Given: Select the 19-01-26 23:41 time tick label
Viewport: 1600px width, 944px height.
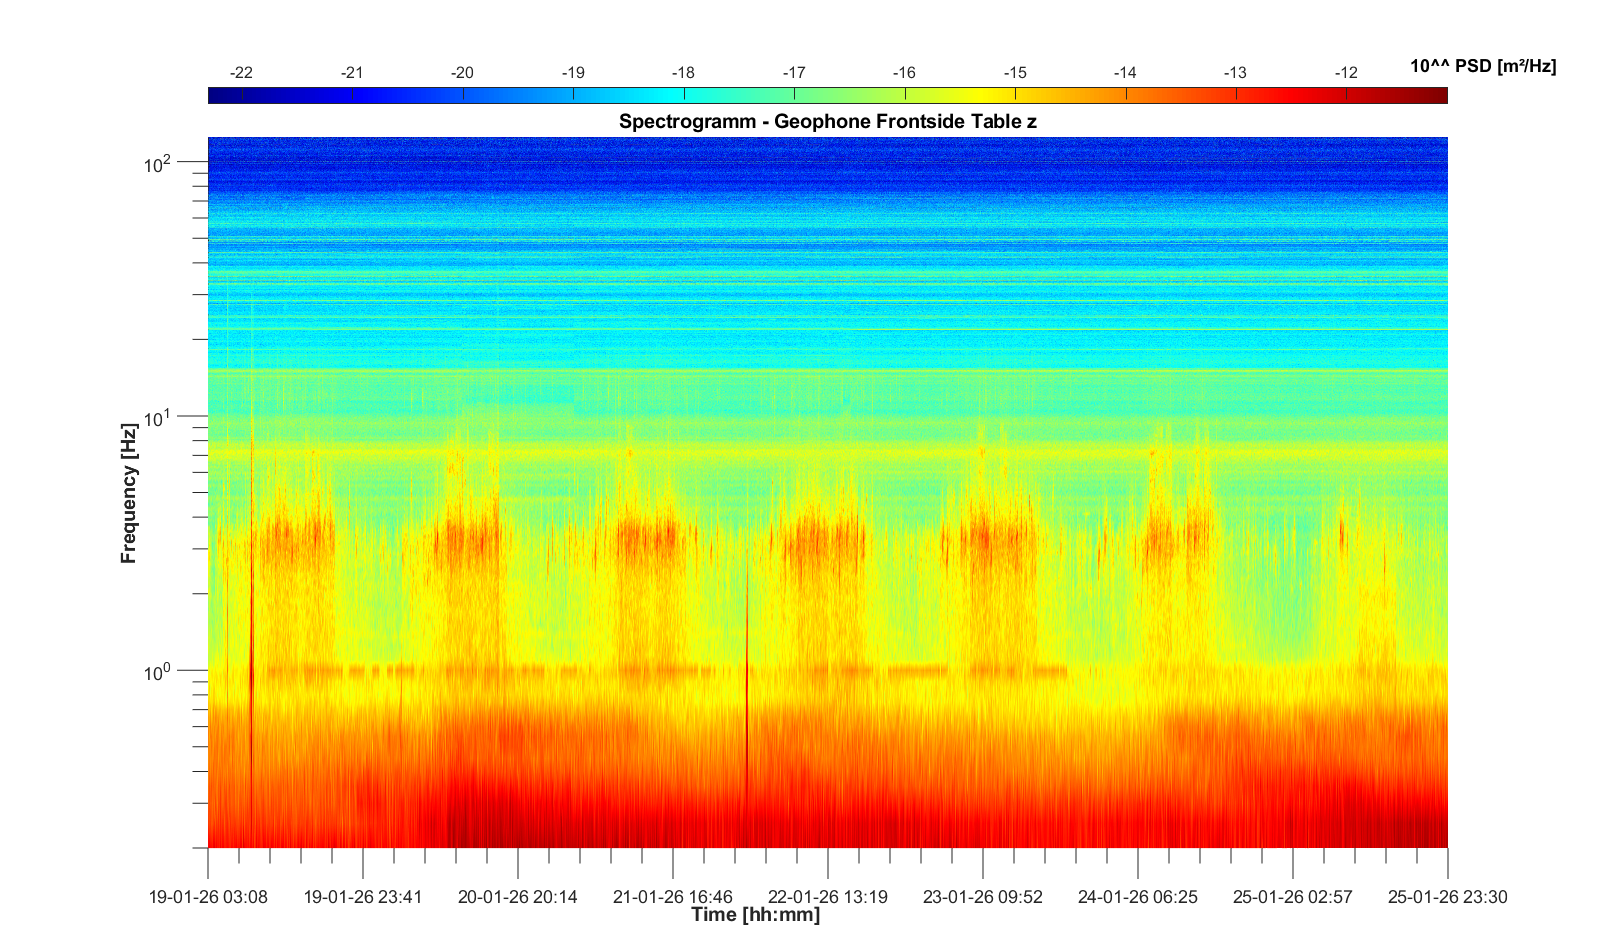Looking at the screenshot, I should (363, 897).
